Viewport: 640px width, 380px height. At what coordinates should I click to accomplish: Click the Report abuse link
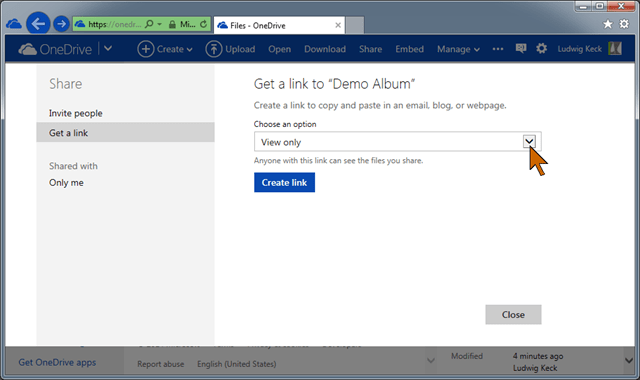pos(160,364)
